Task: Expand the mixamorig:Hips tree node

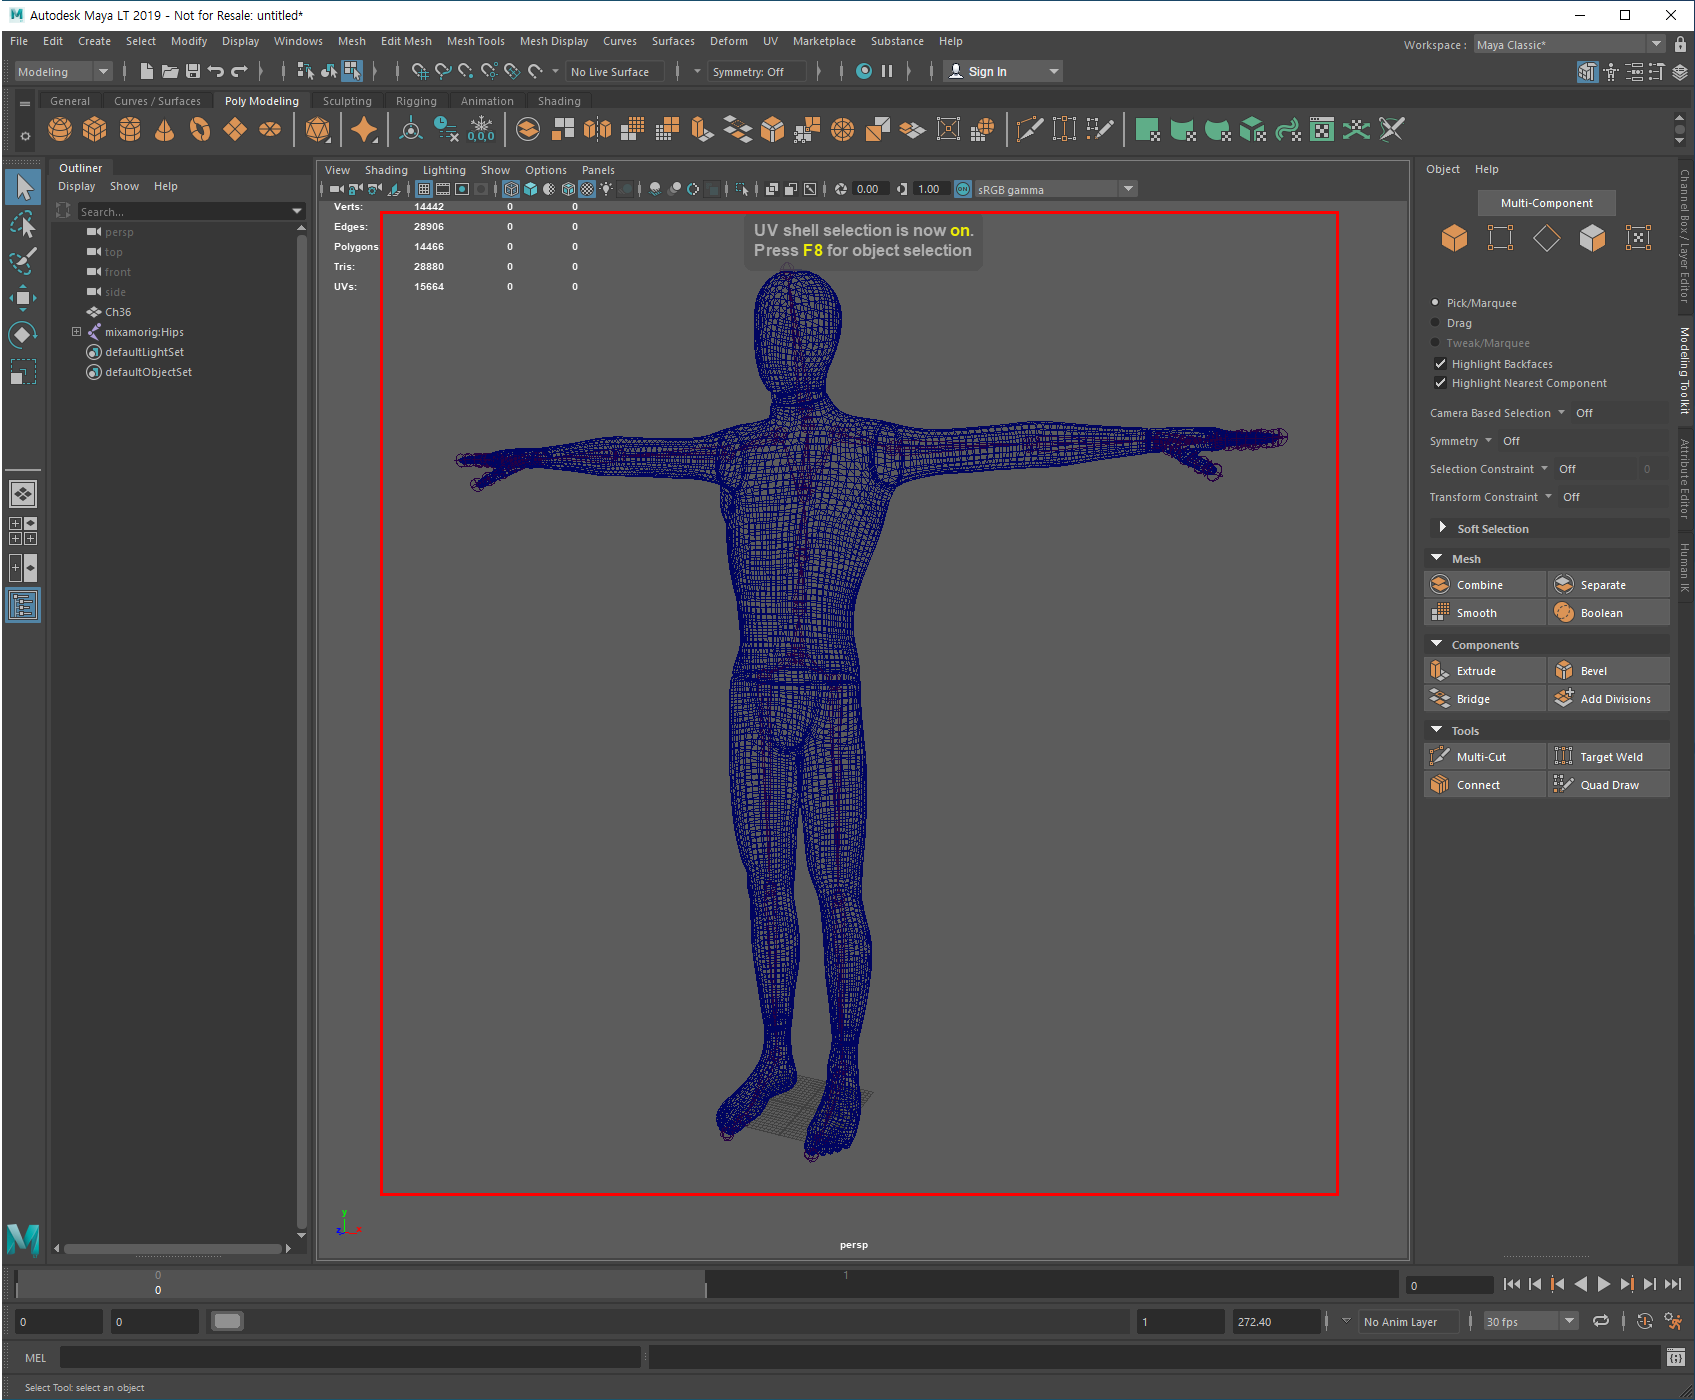Action: 76,332
